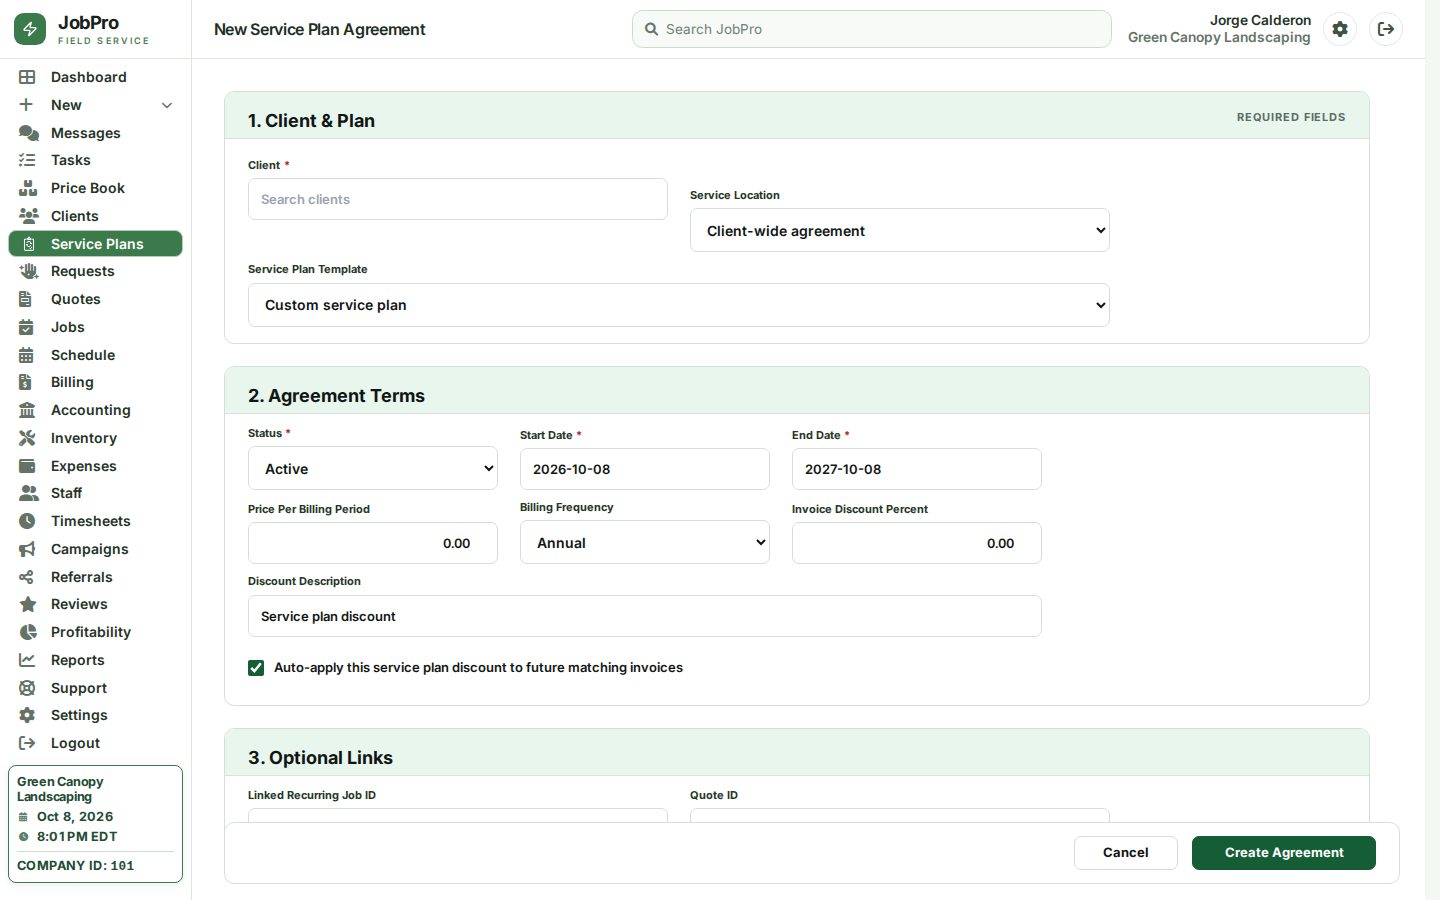This screenshot has width=1440, height=900.
Task: Click the Discount Description text field
Action: pyautogui.click(x=645, y=616)
